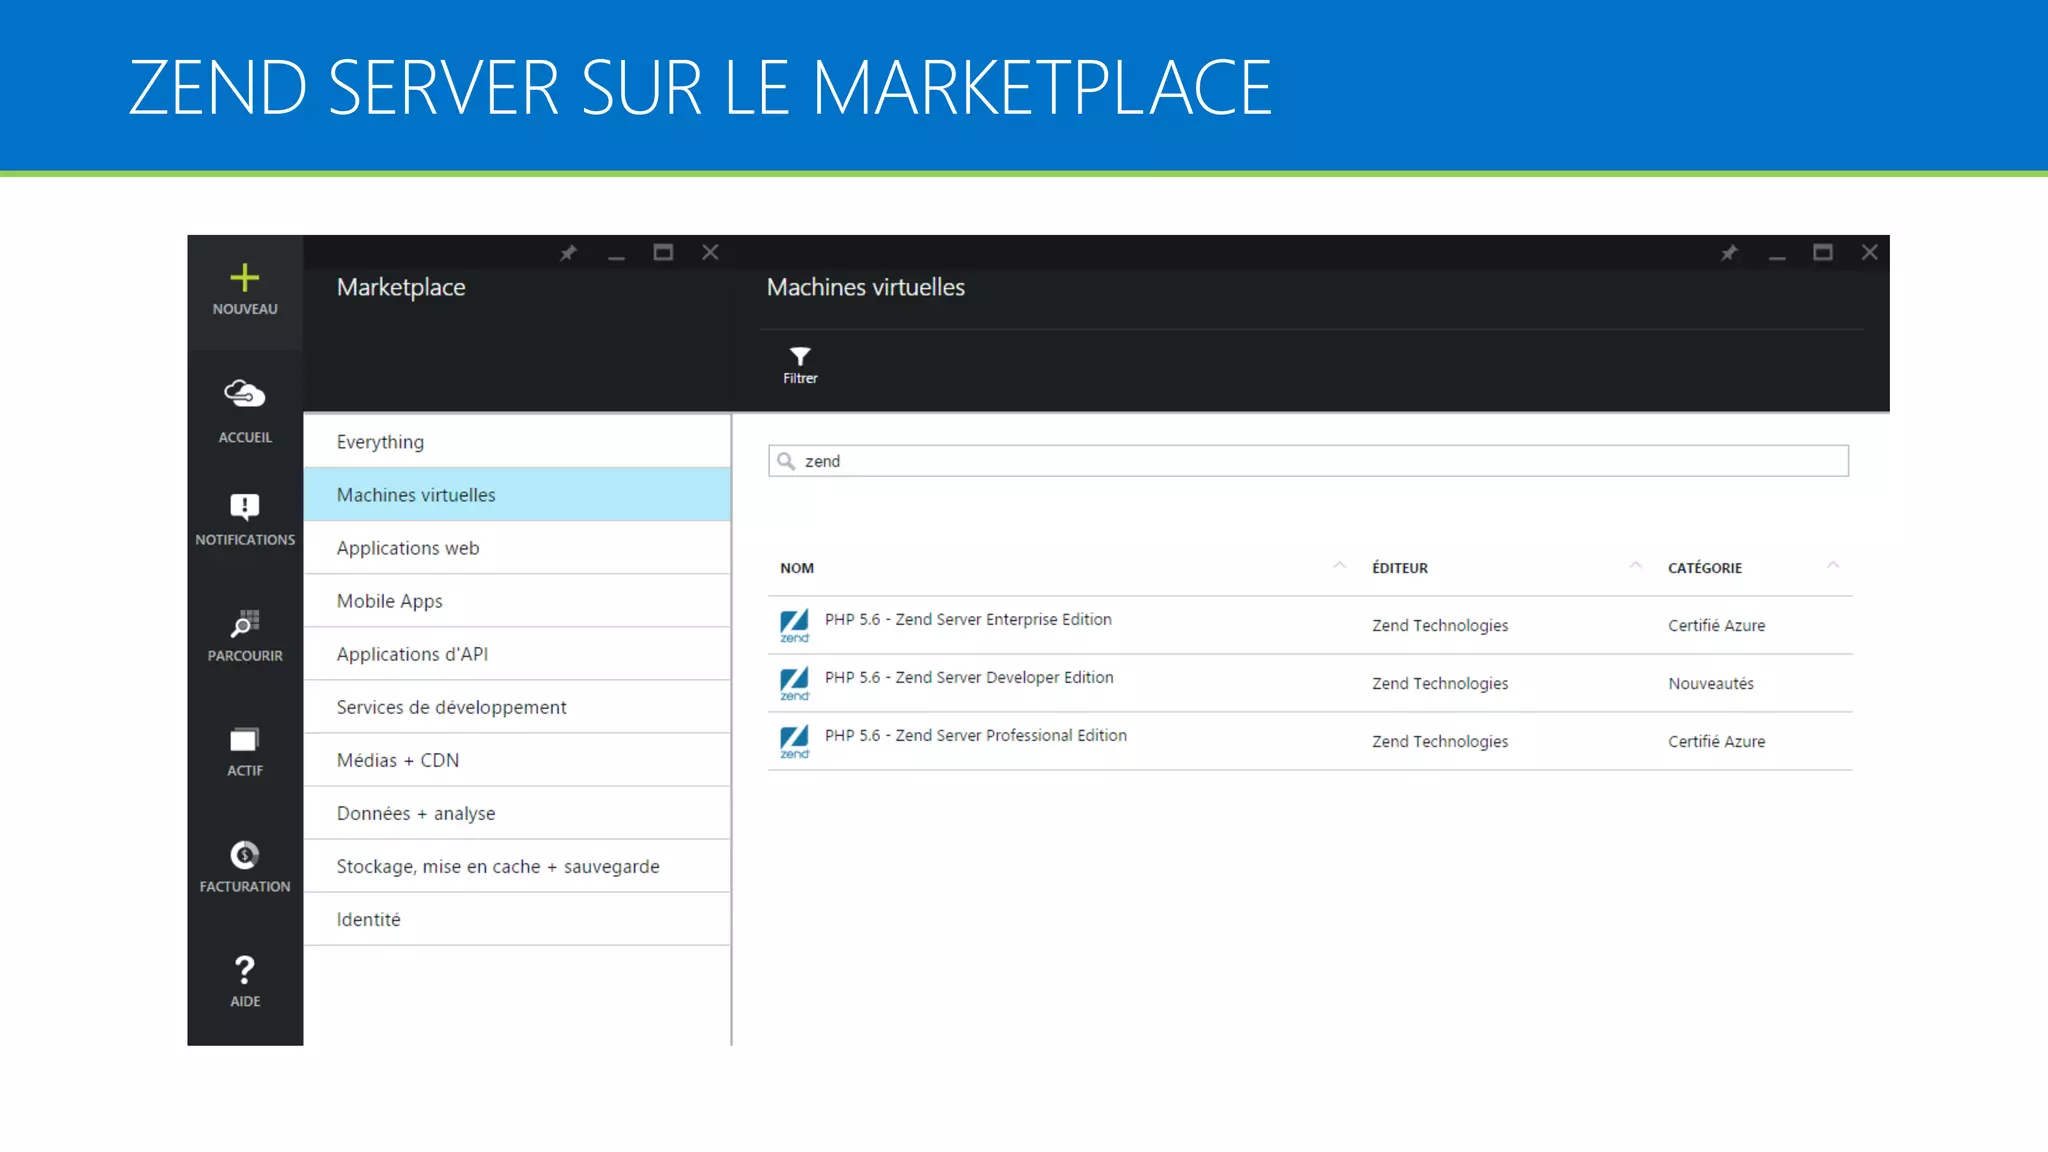The width and height of the screenshot is (2048, 1152).
Task: Pin the Machines virtuelles blade
Action: (x=1729, y=253)
